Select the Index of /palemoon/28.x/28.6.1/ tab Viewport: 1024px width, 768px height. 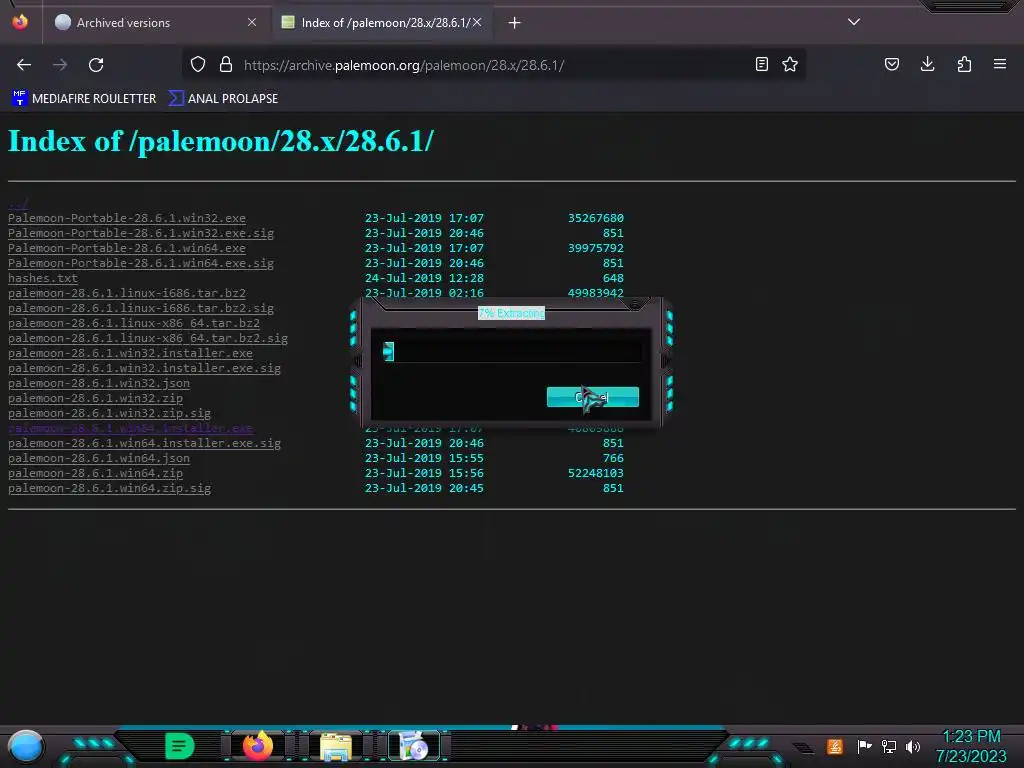point(385,23)
